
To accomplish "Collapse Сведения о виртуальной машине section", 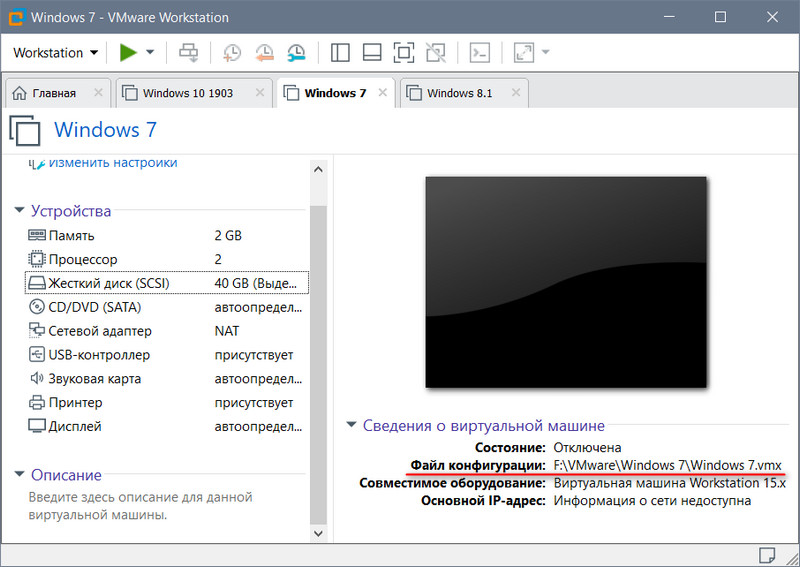I will coord(351,424).
